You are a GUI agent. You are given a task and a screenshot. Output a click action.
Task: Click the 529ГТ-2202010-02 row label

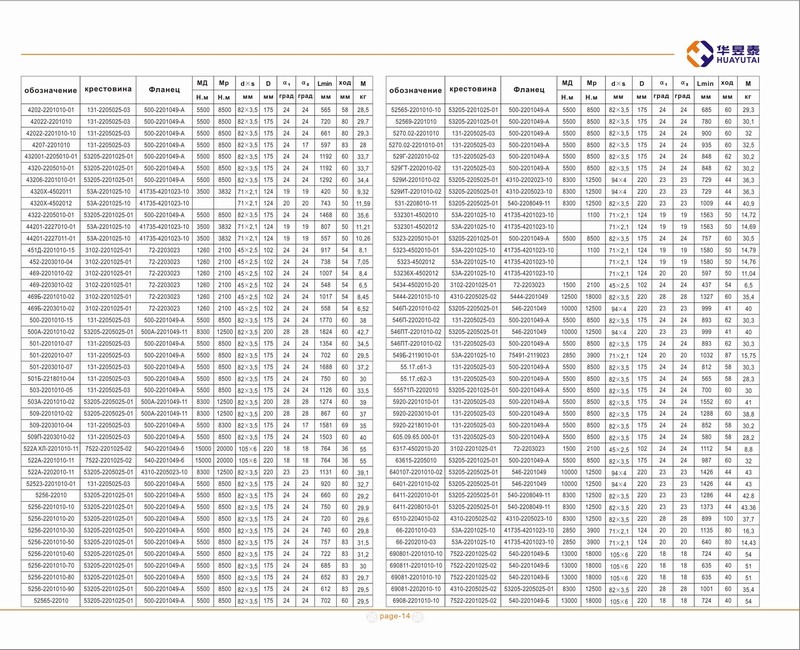click(x=415, y=168)
